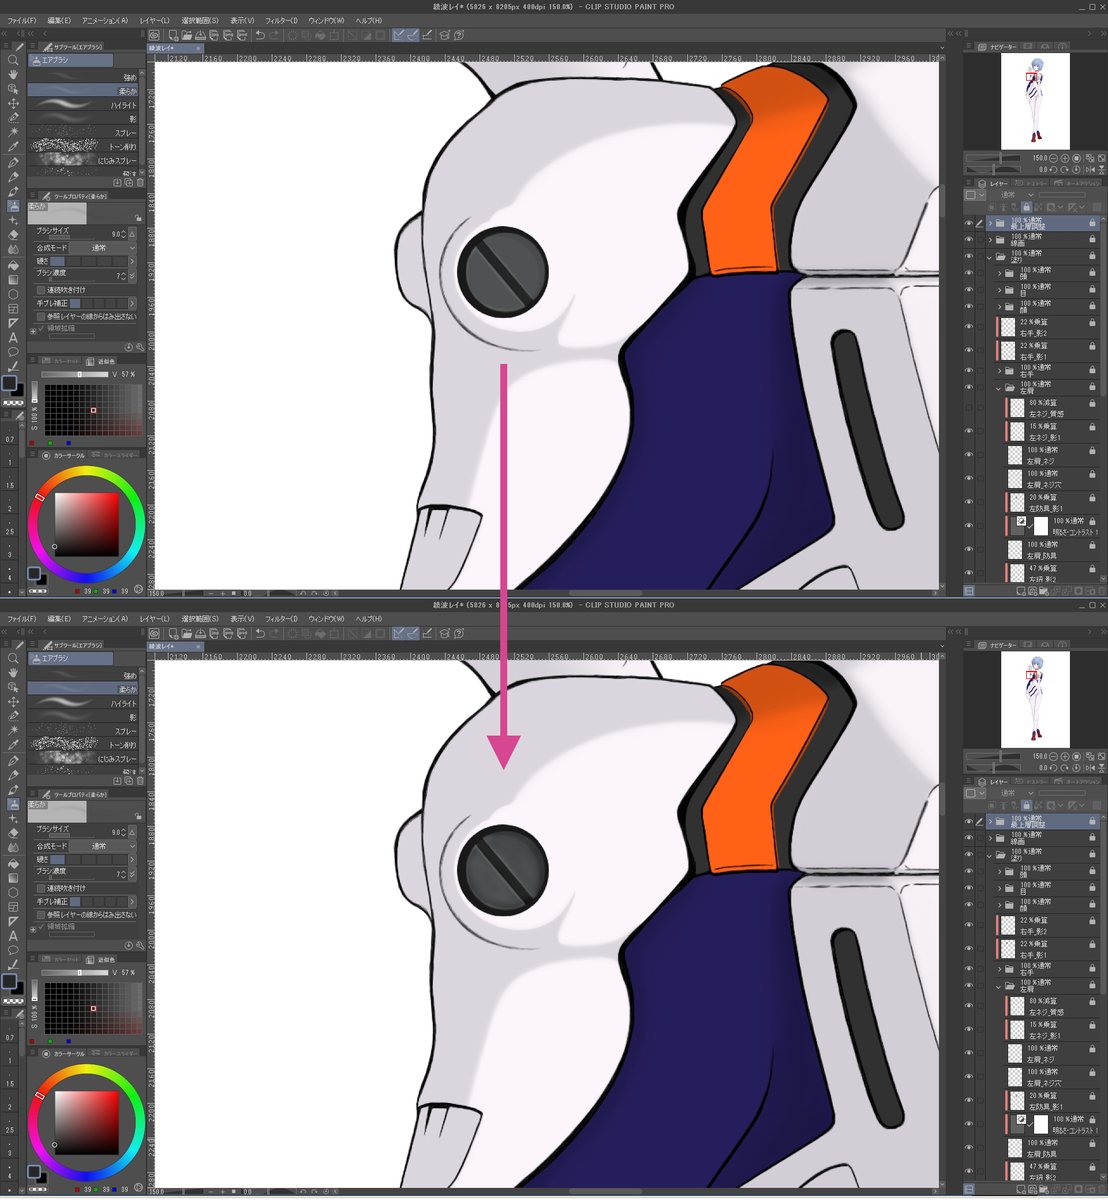
Task: Select the Eraser tool in the upper window
Action: pyautogui.click(x=13, y=234)
